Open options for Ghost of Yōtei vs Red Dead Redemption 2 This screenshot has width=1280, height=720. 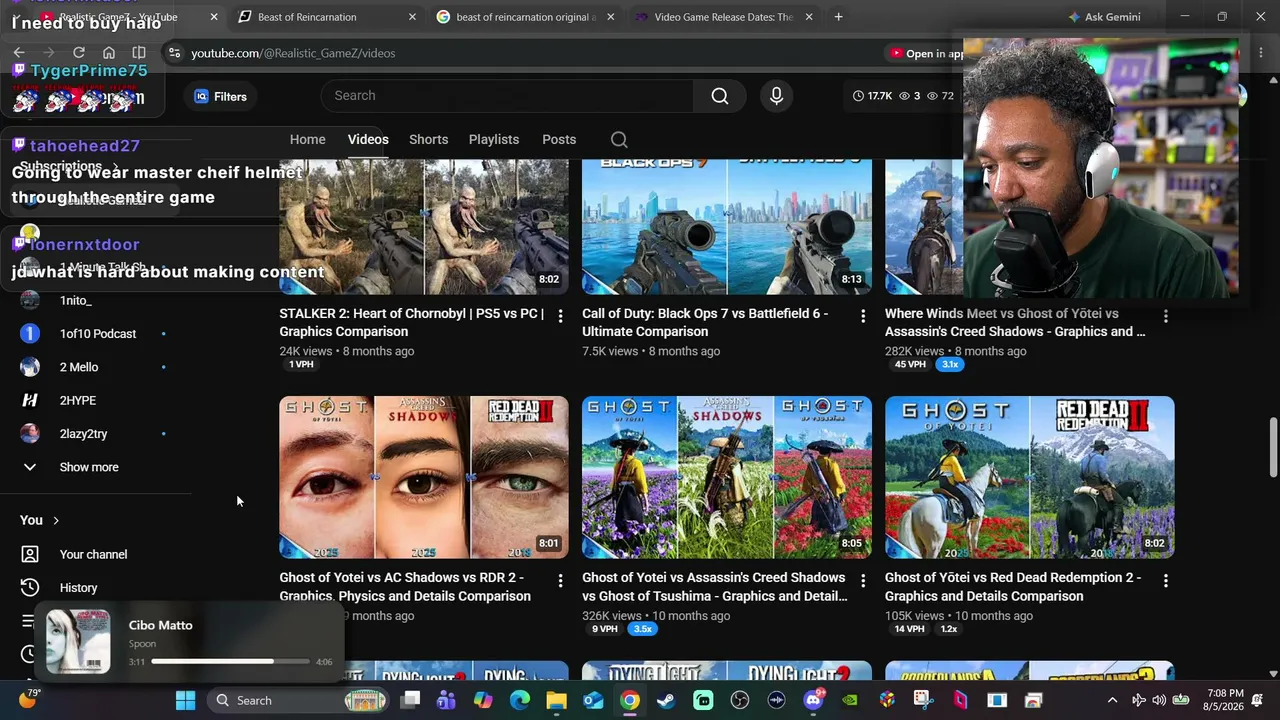1166,580
